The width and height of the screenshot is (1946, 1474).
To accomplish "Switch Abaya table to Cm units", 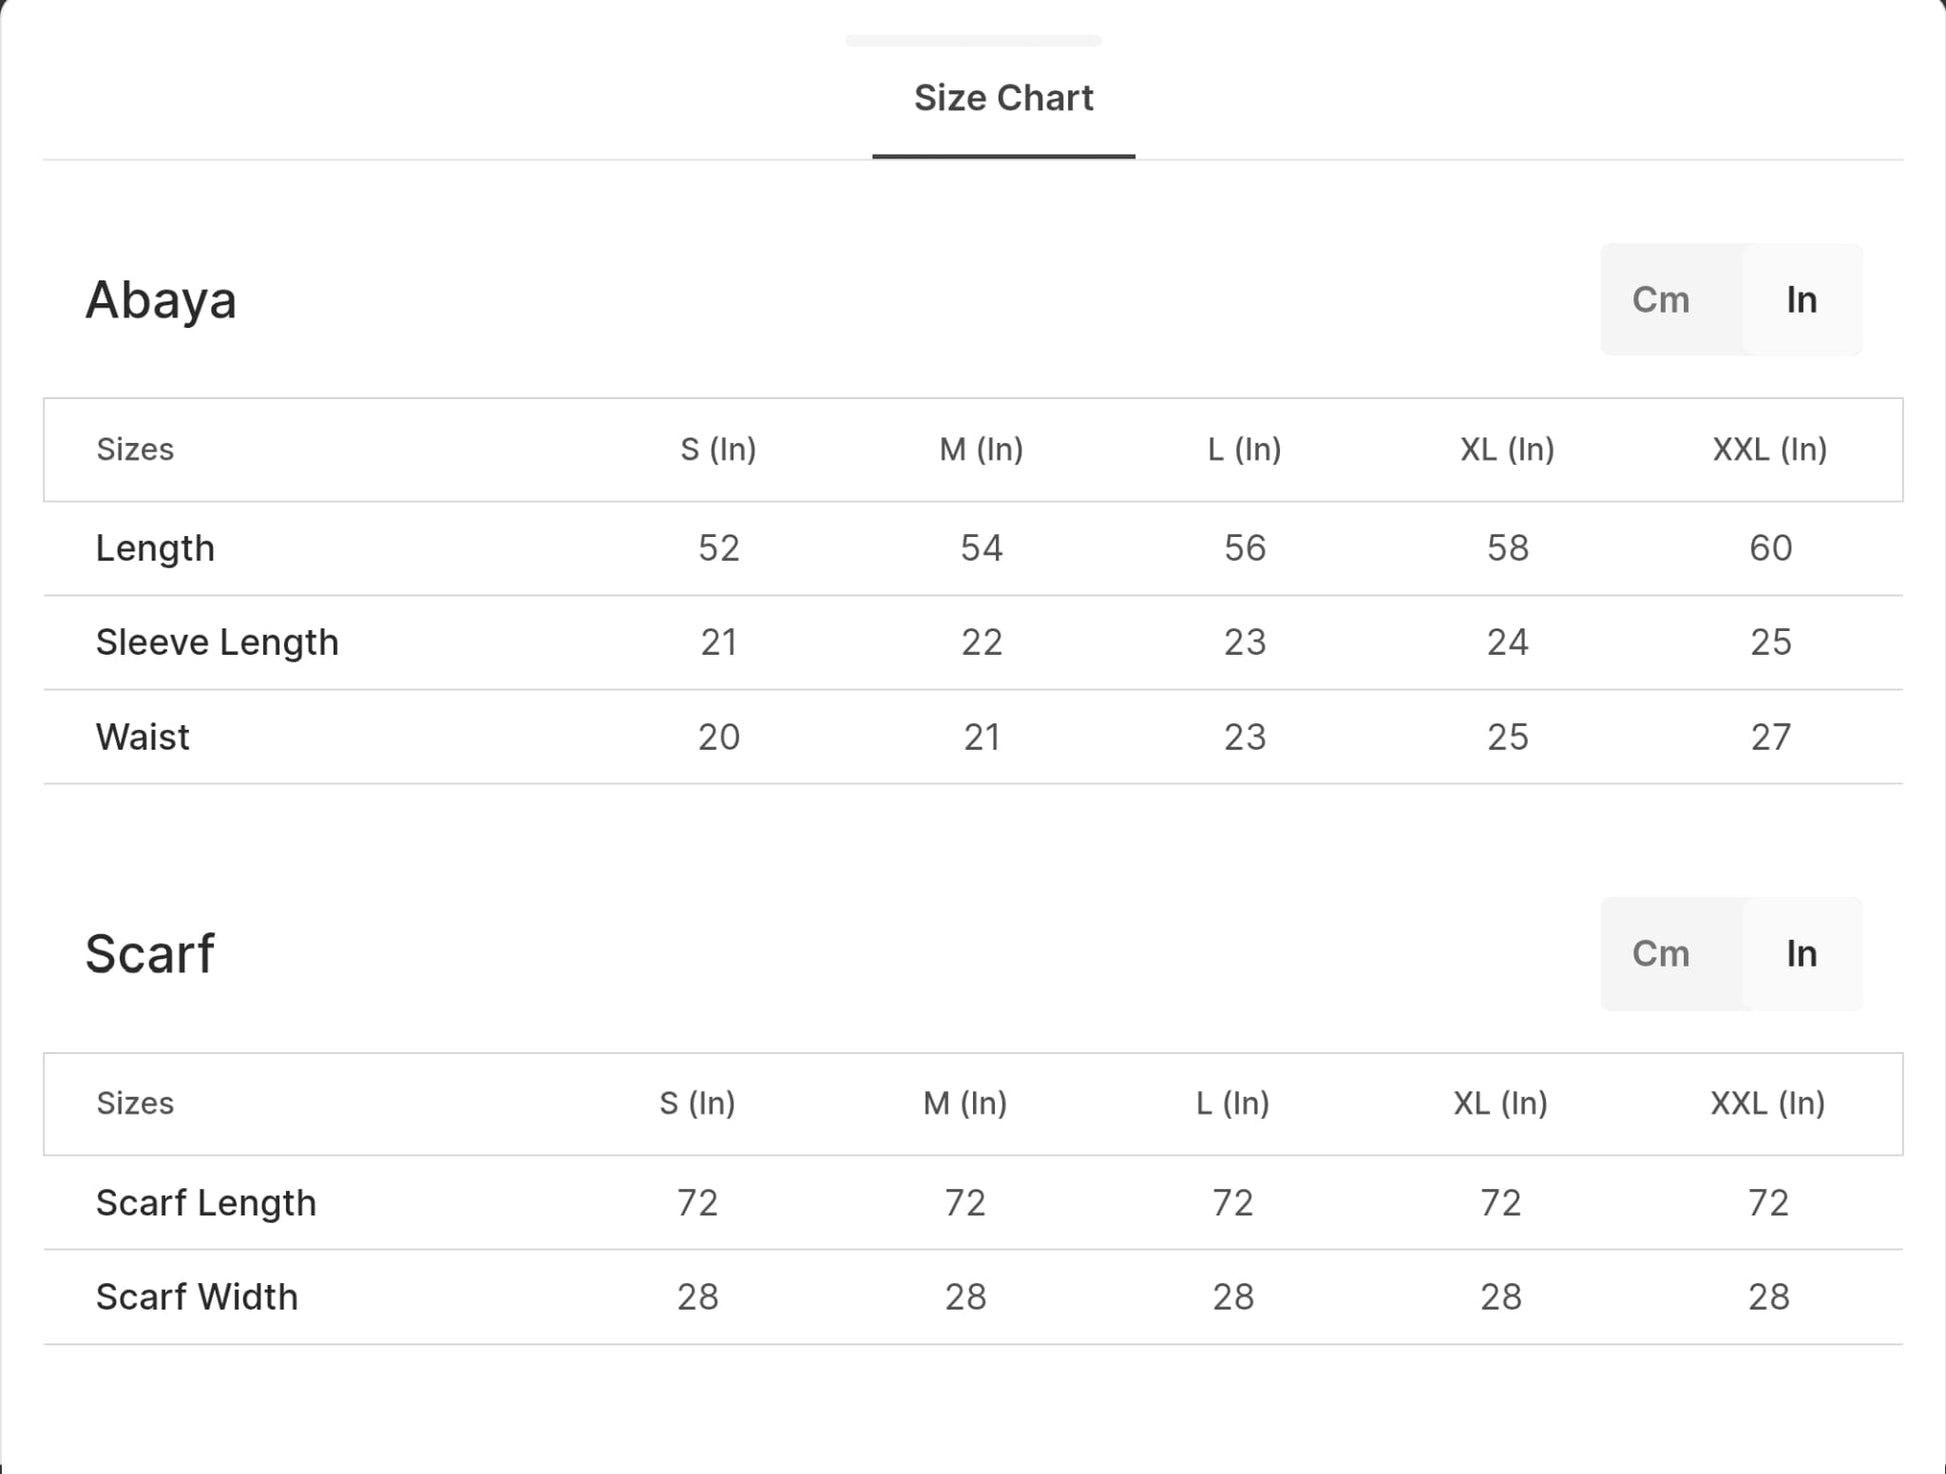I will point(1660,300).
